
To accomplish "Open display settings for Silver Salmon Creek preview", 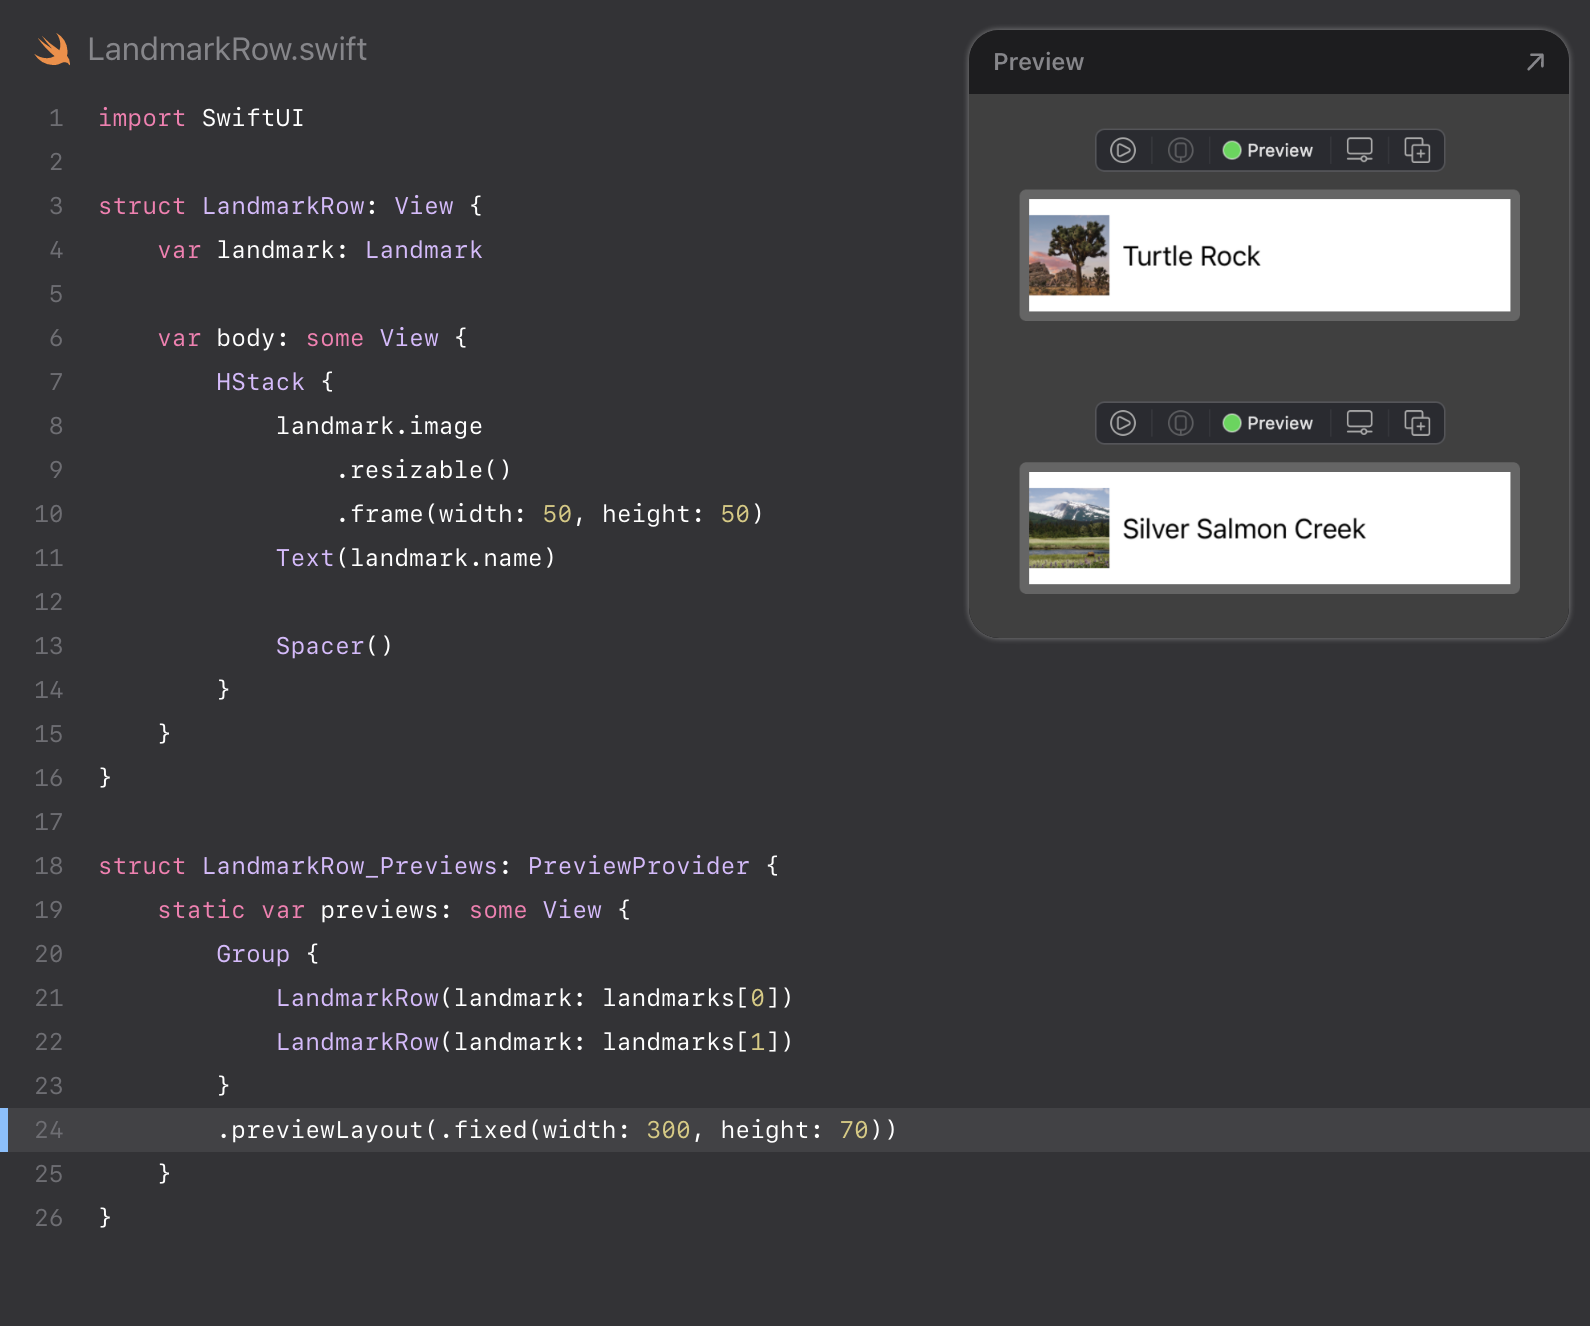I will click(x=1359, y=423).
